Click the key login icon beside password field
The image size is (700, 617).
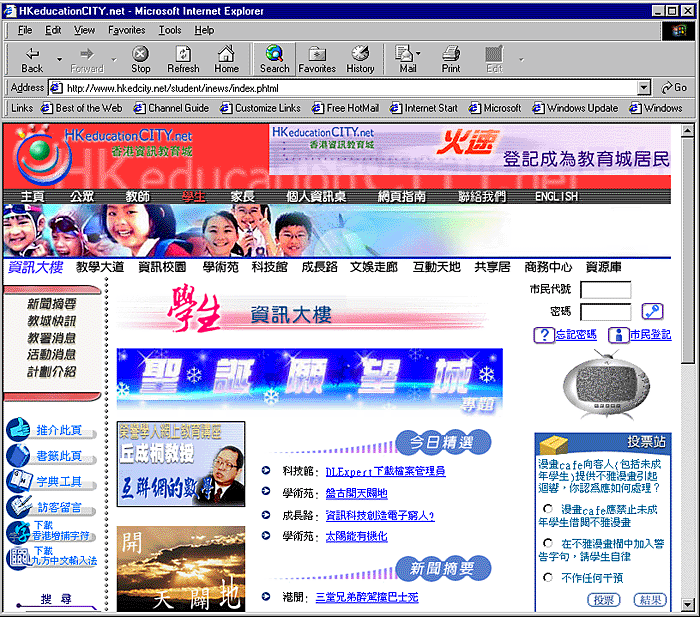(652, 311)
